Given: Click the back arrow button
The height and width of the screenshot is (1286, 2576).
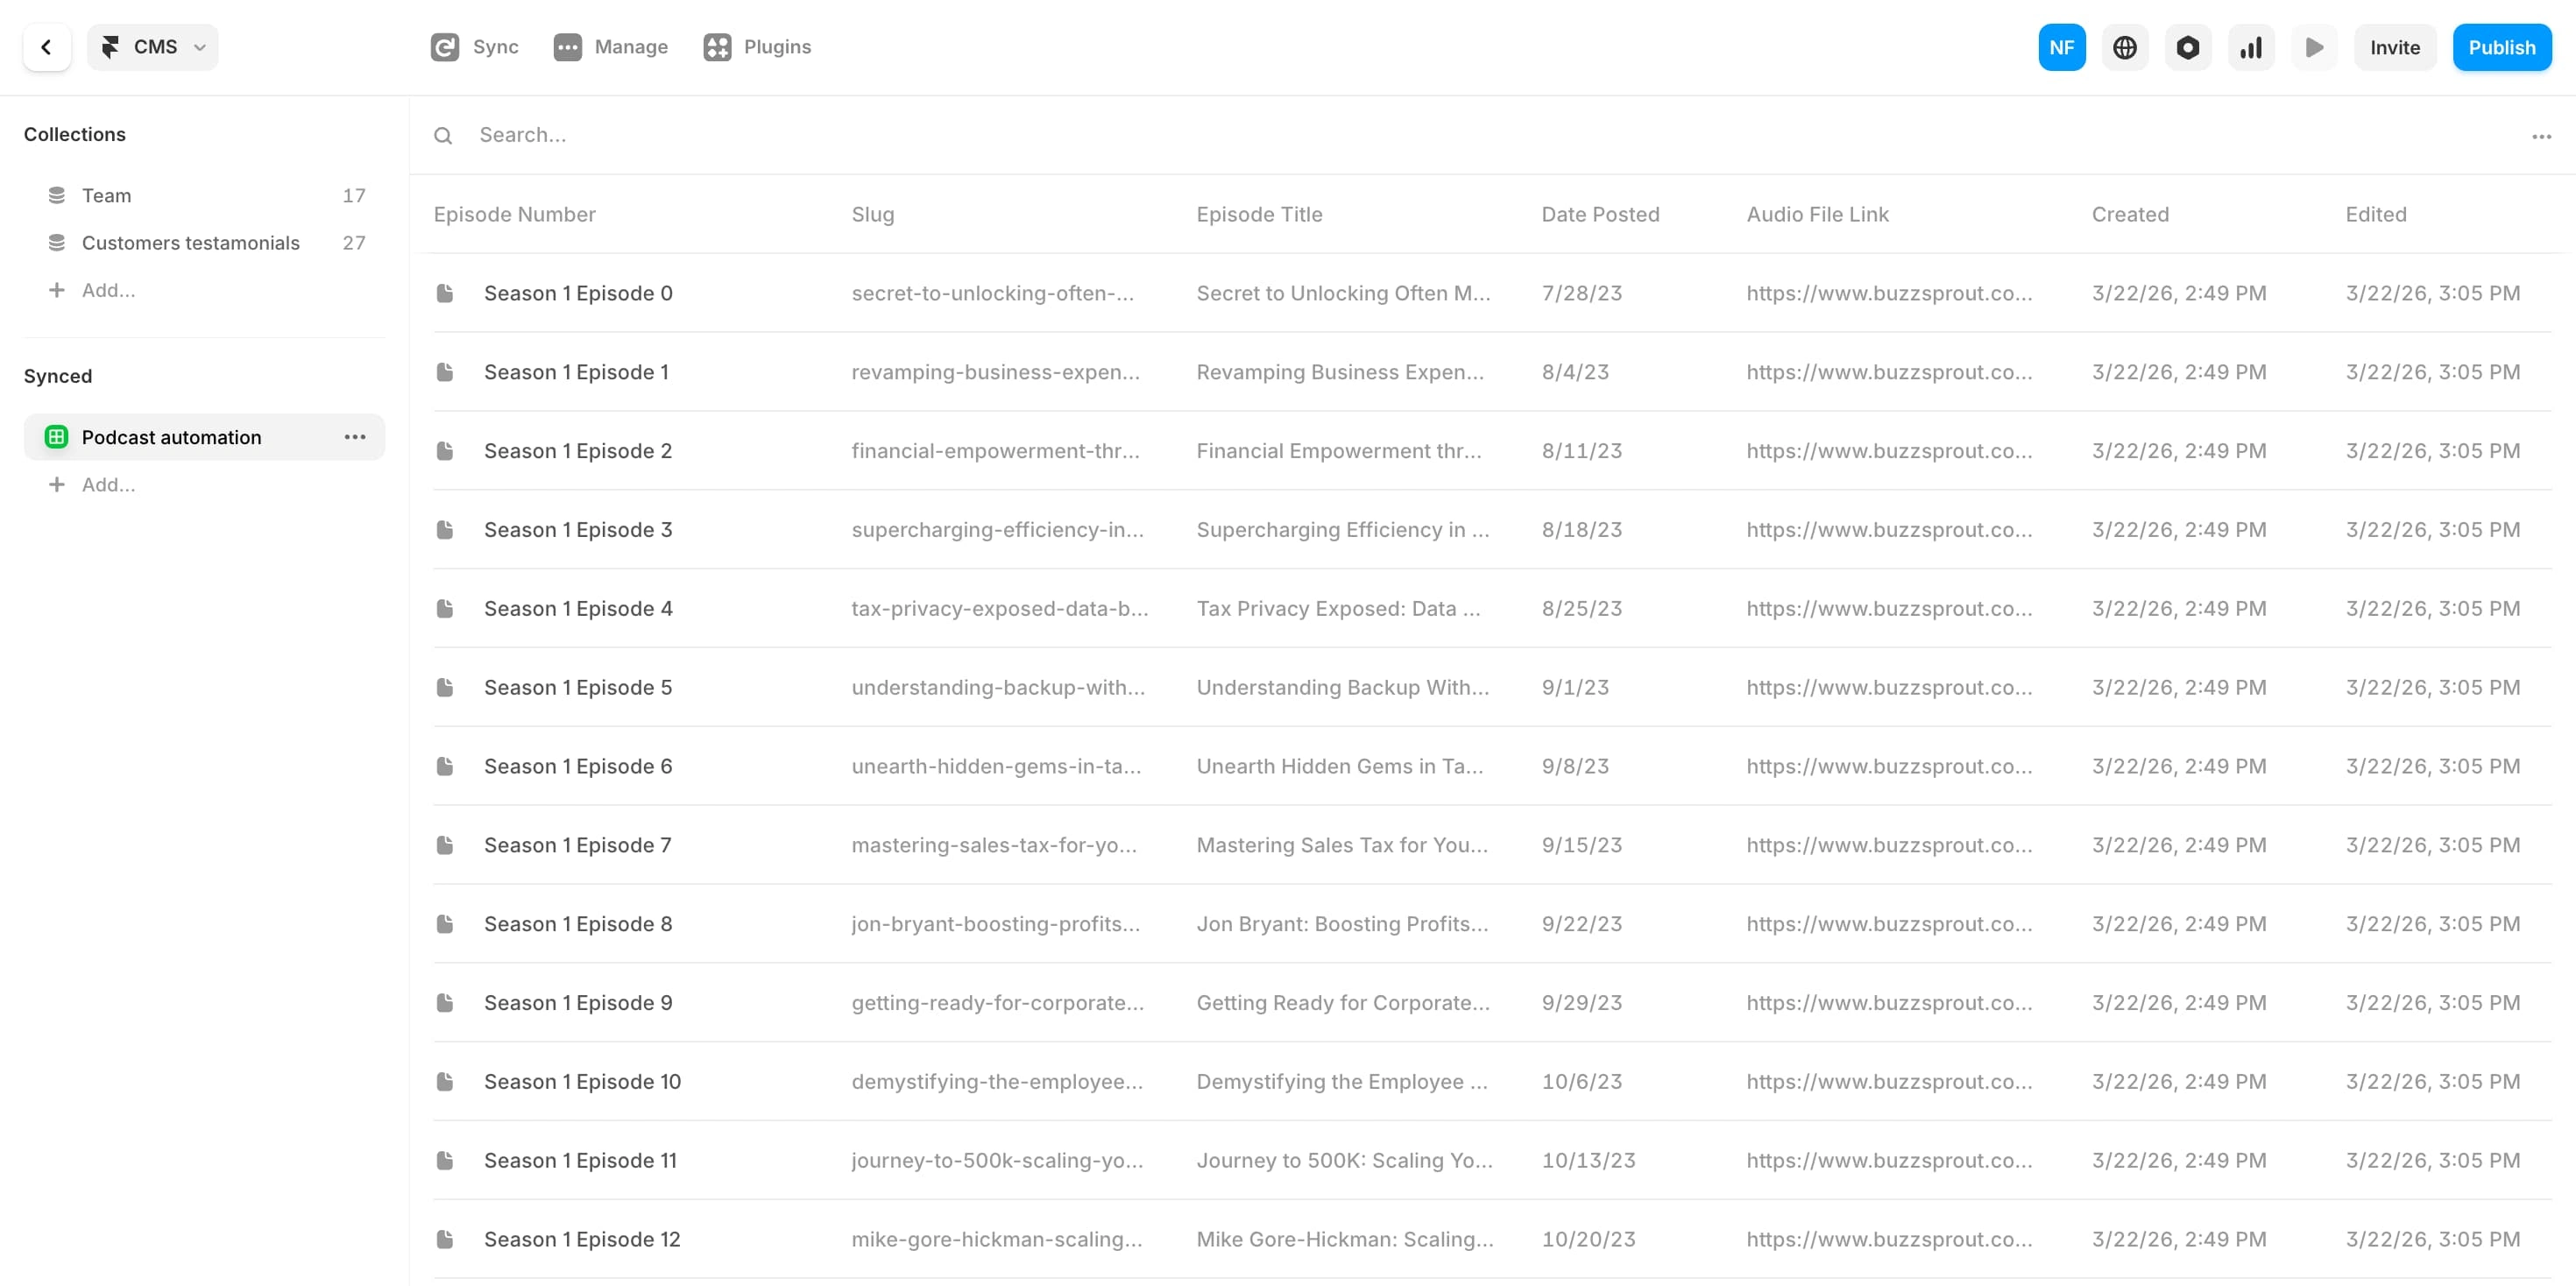Looking at the screenshot, I should tap(46, 47).
